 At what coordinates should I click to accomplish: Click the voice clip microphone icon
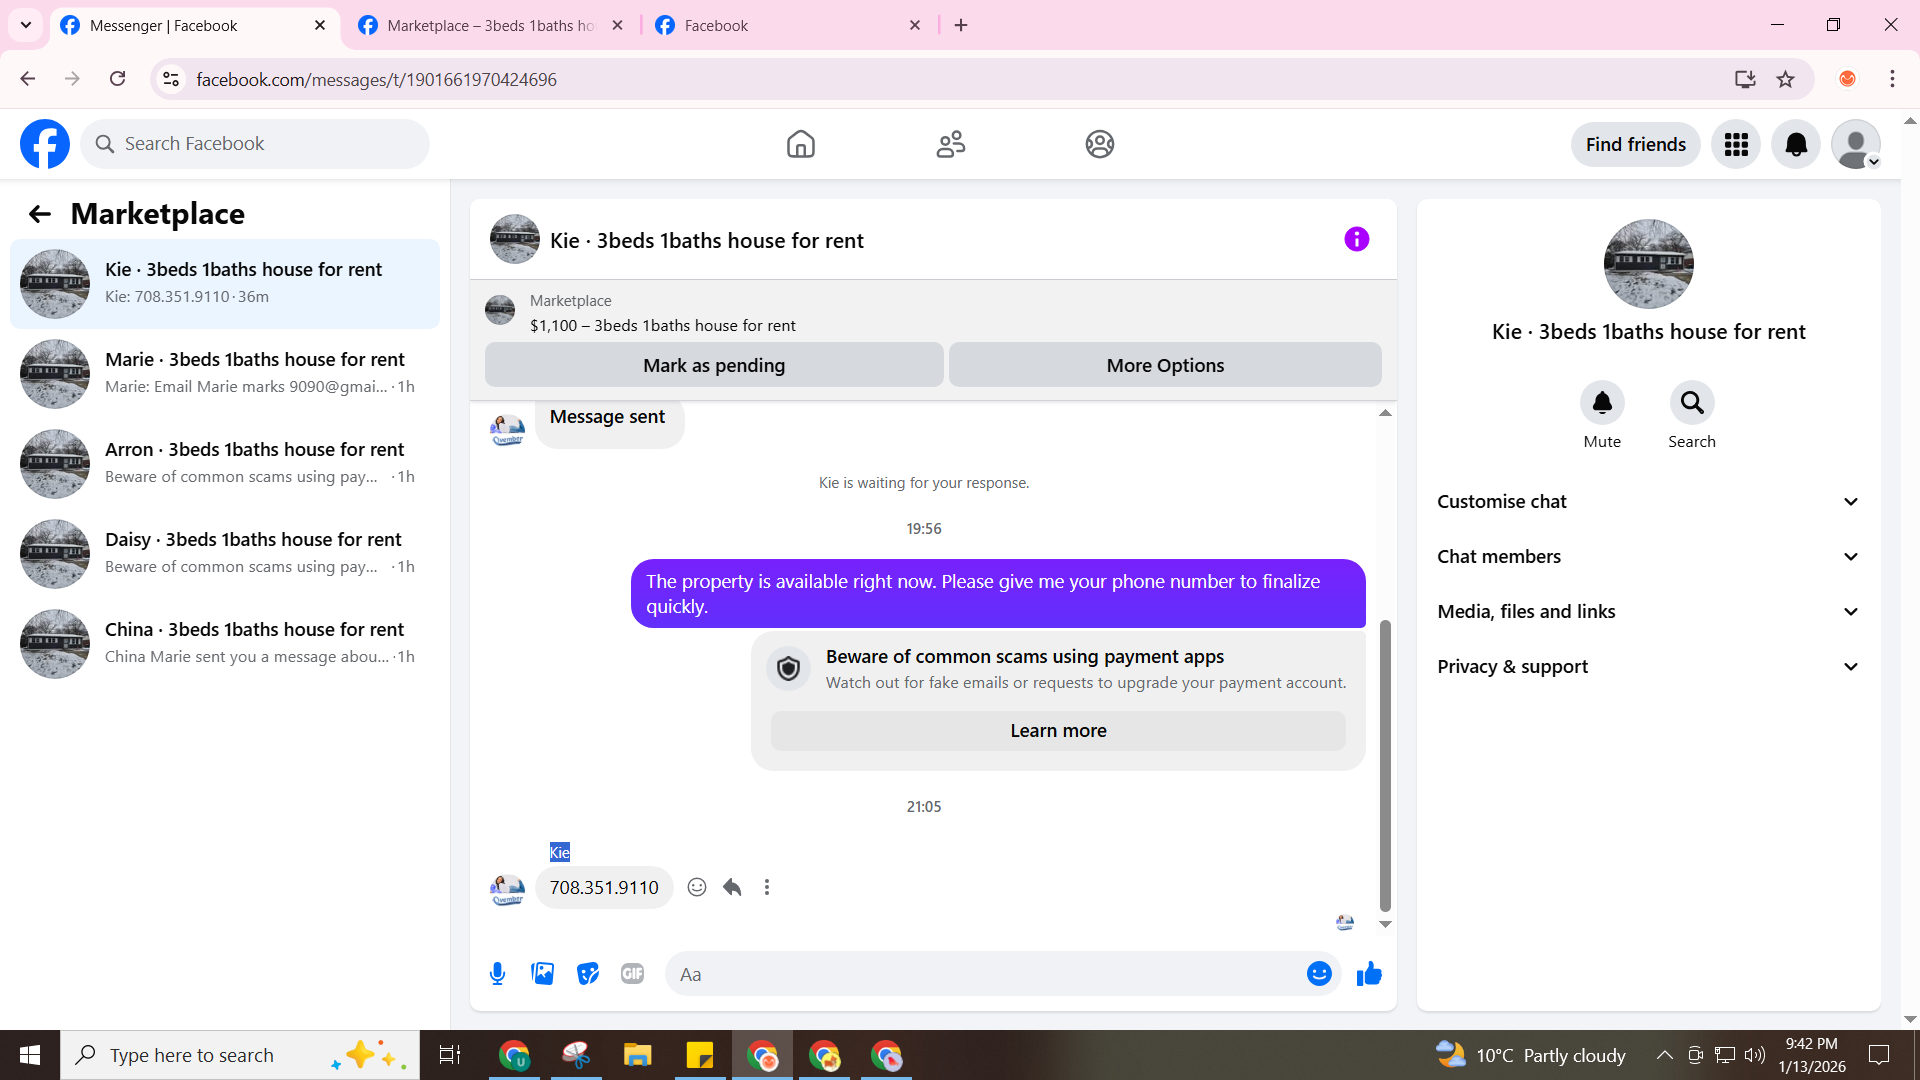497,973
